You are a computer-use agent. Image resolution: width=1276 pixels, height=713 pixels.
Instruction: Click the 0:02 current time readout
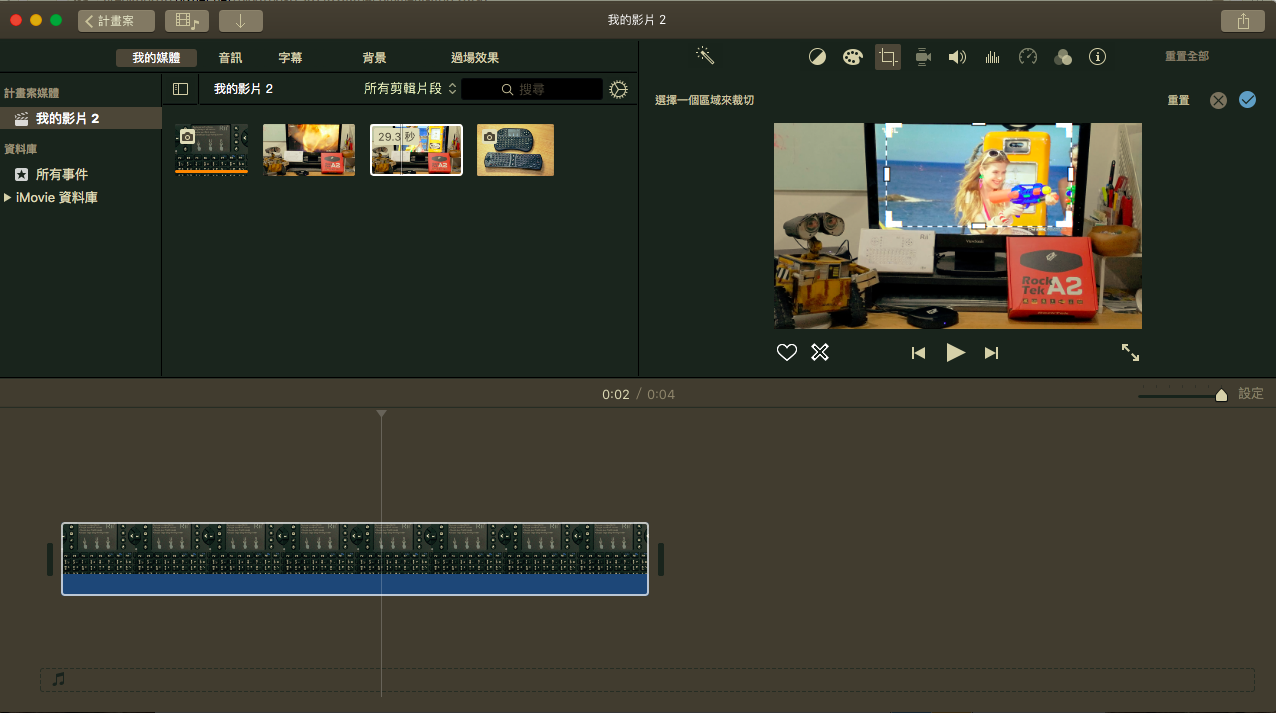616,394
